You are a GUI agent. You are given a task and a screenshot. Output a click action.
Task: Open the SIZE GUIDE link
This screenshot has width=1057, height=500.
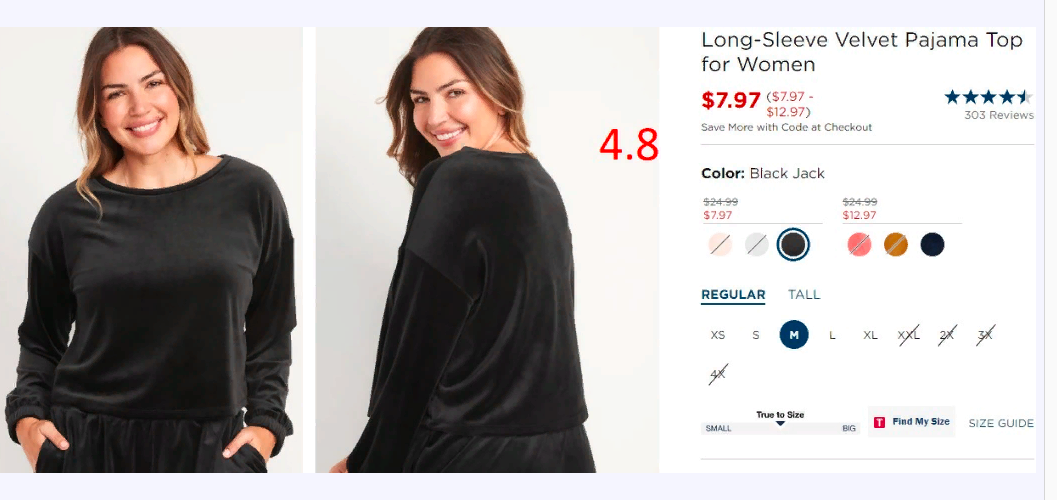1001,423
